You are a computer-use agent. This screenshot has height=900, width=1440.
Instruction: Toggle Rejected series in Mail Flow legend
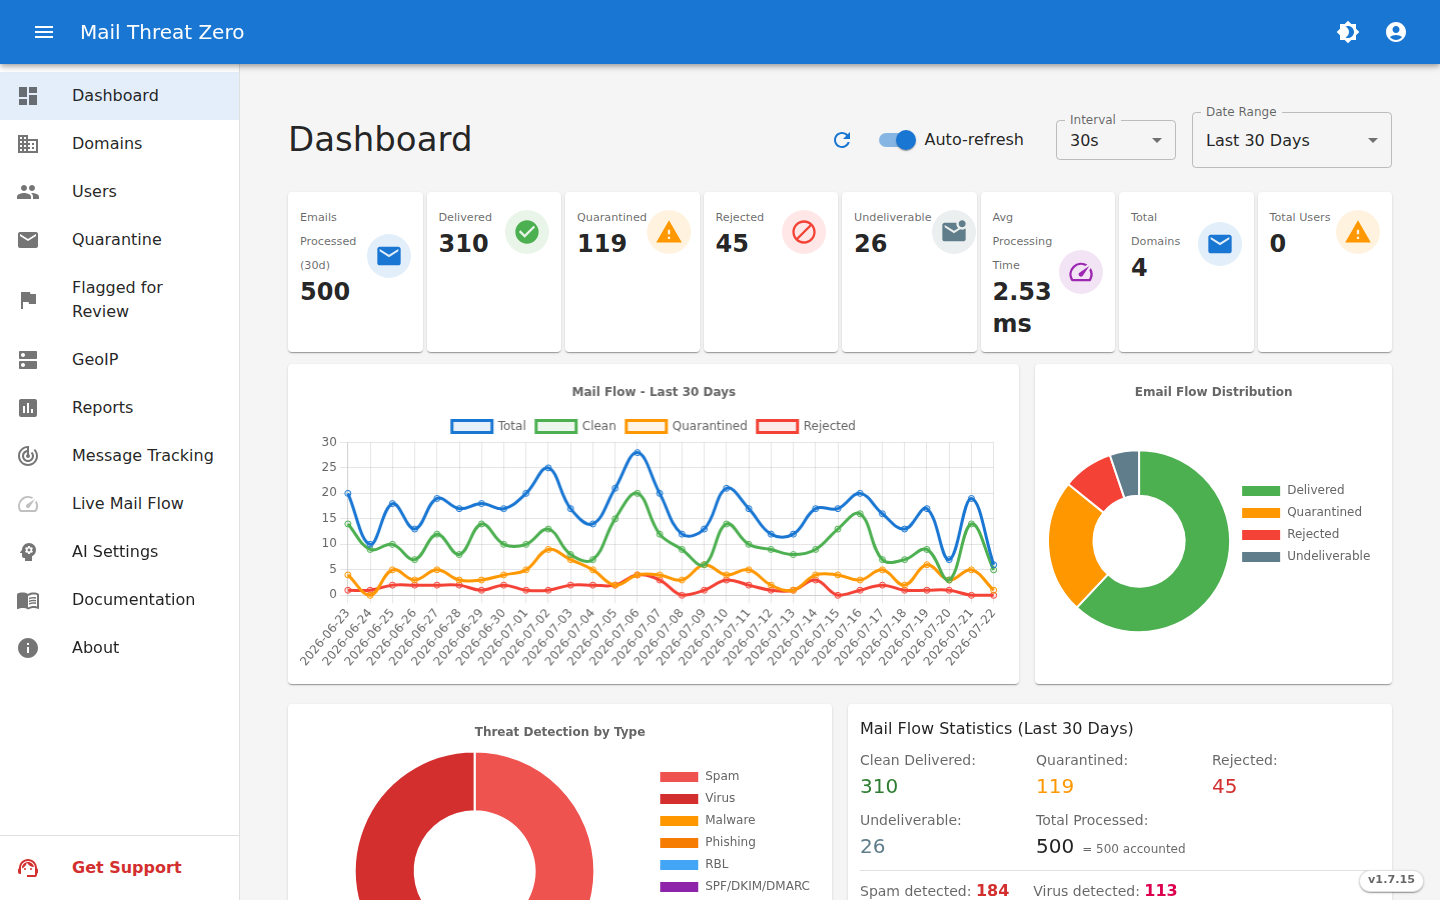(x=806, y=426)
